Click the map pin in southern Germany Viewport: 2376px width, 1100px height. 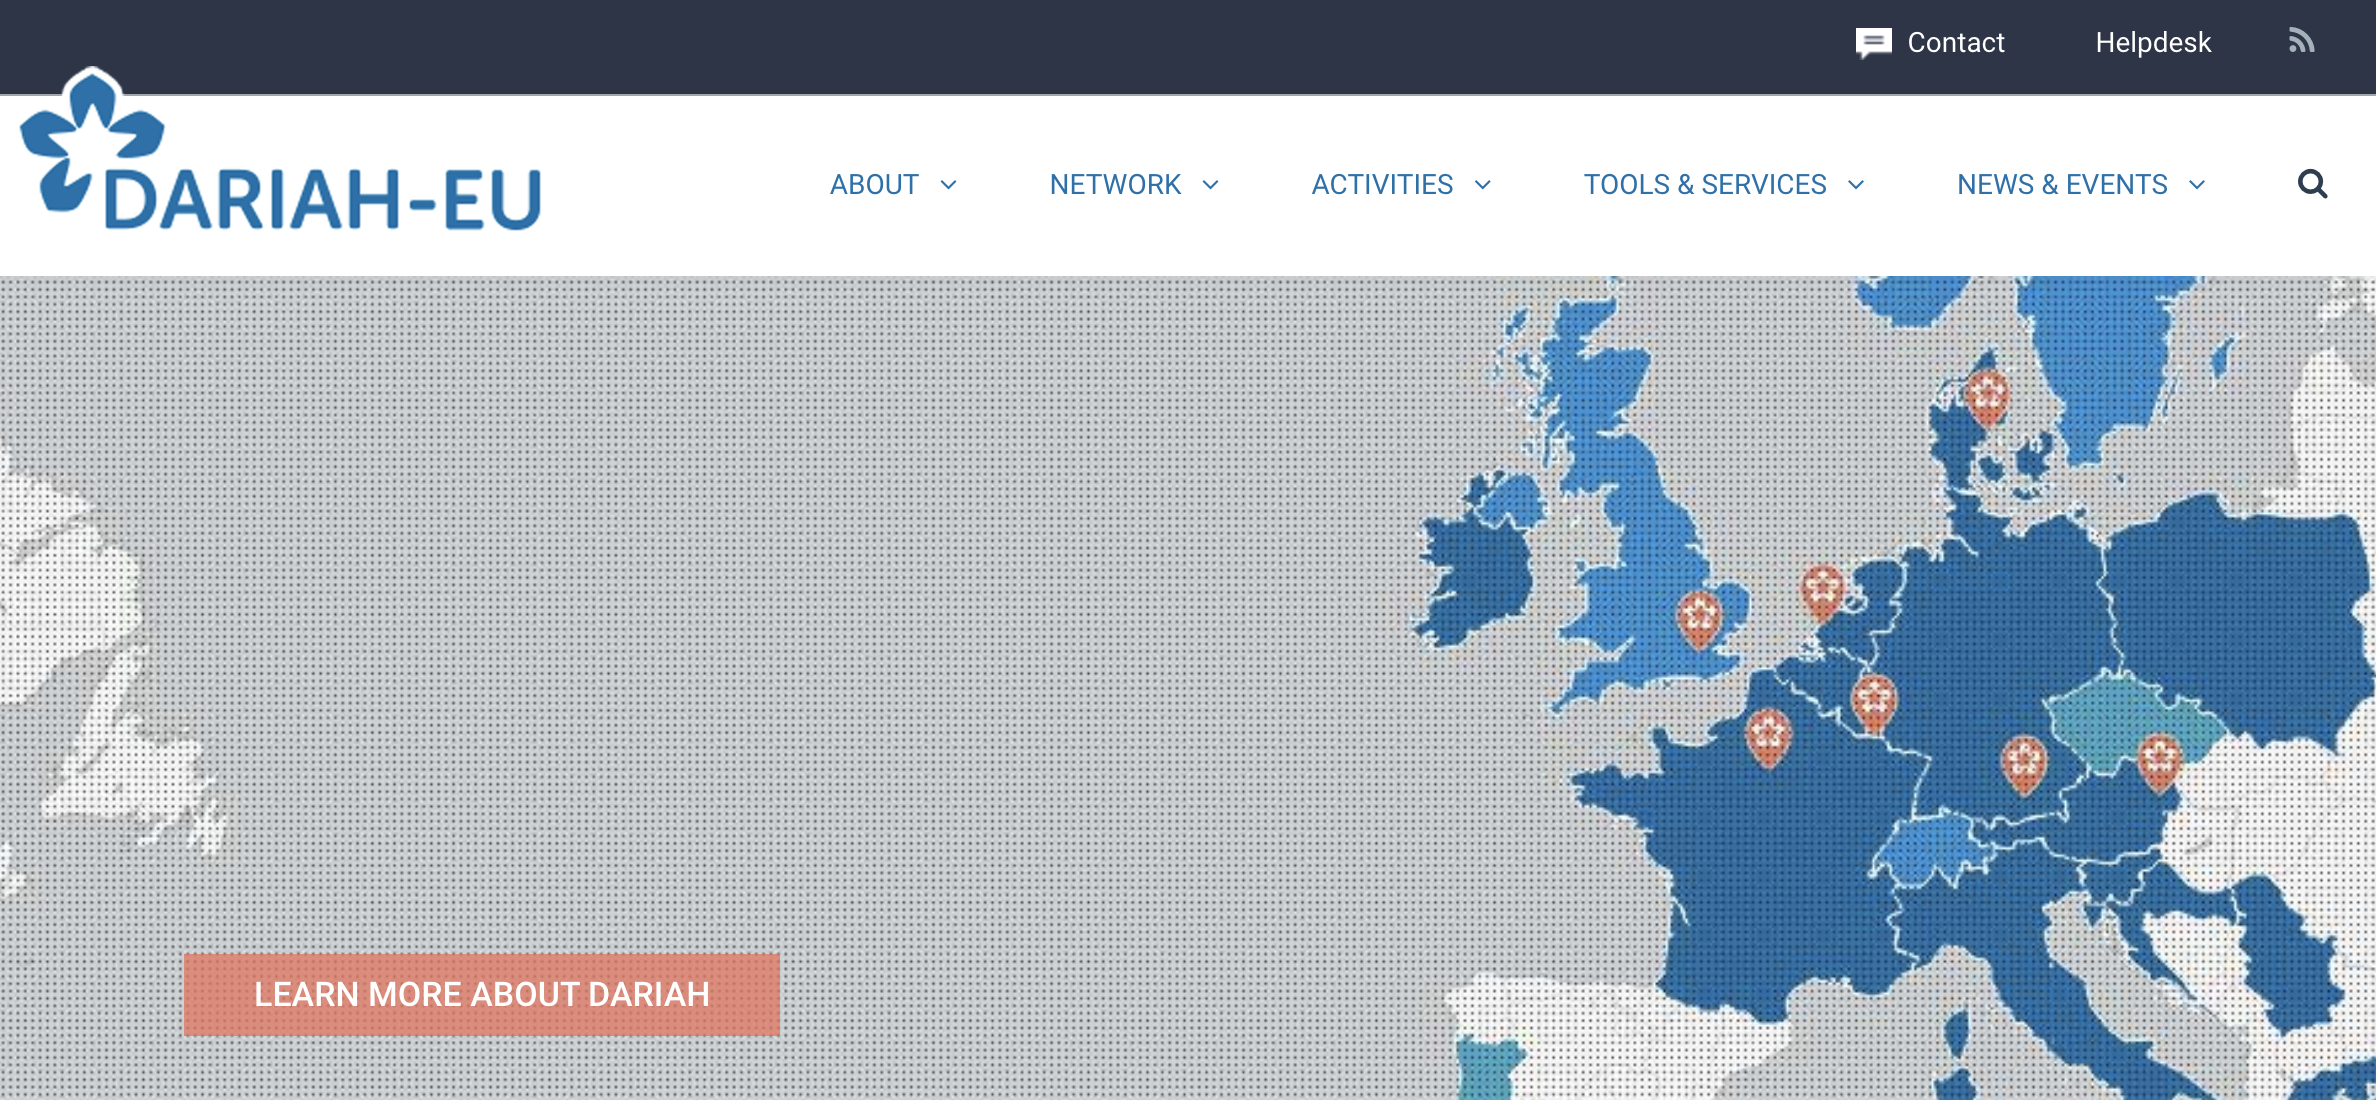2024,762
